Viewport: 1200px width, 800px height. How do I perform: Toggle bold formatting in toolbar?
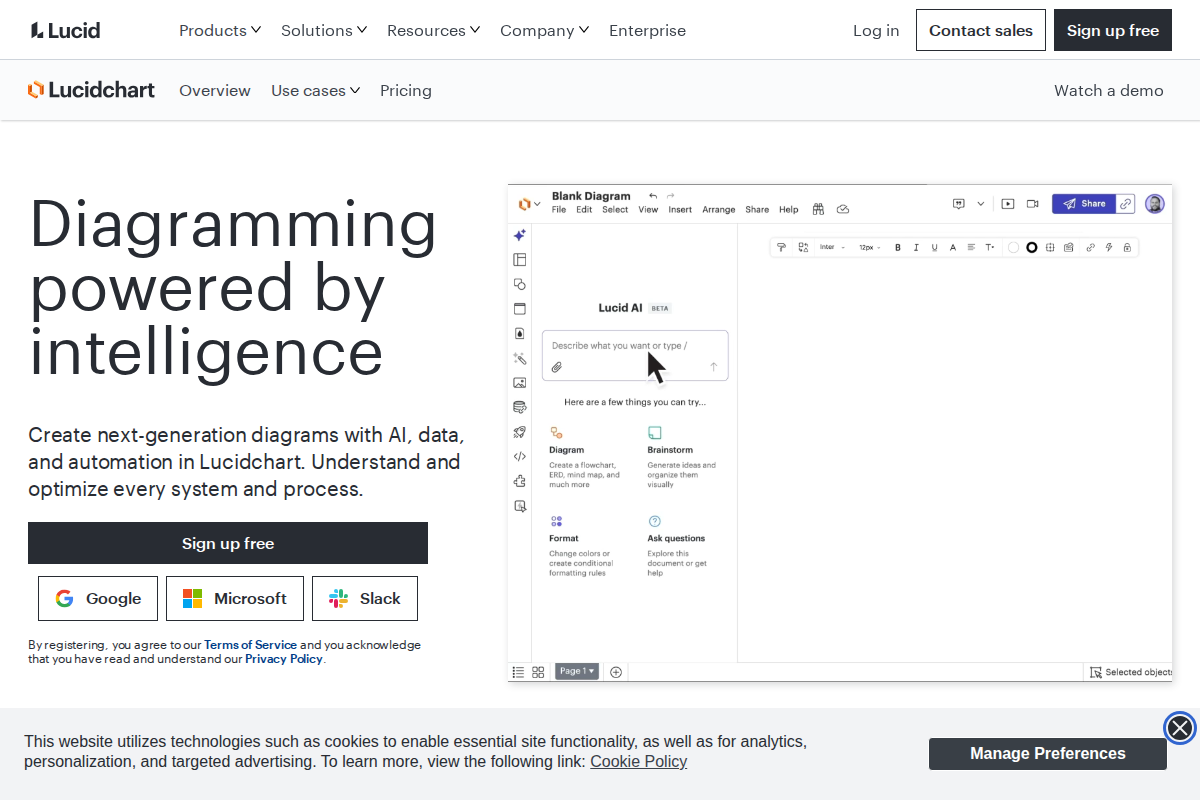(x=898, y=247)
